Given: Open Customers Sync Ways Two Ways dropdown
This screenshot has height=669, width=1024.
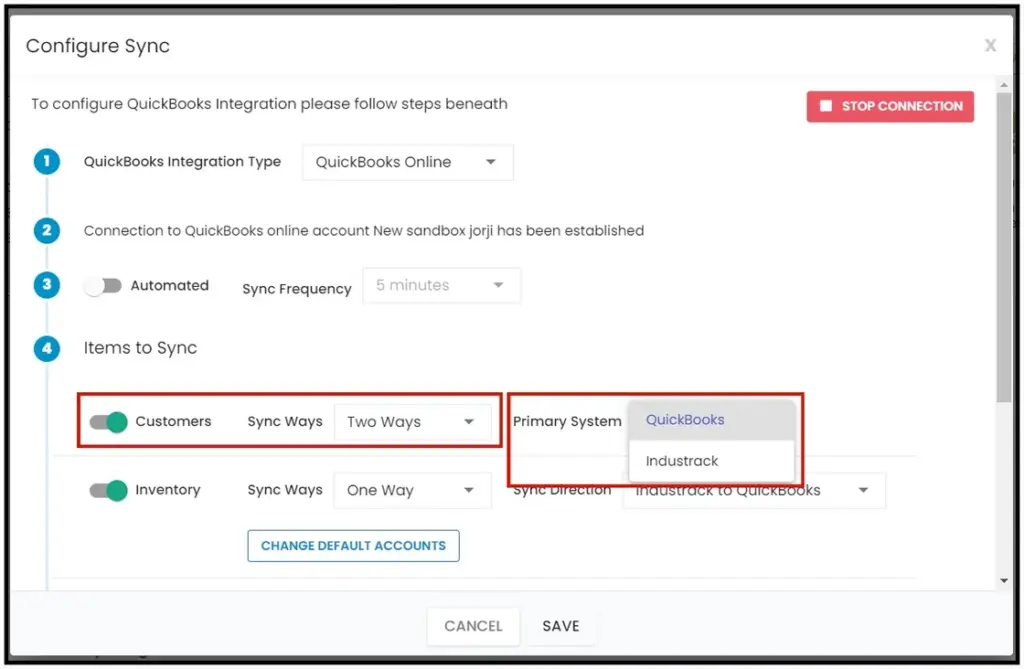Looking at the screenshot, I should 412,422.
